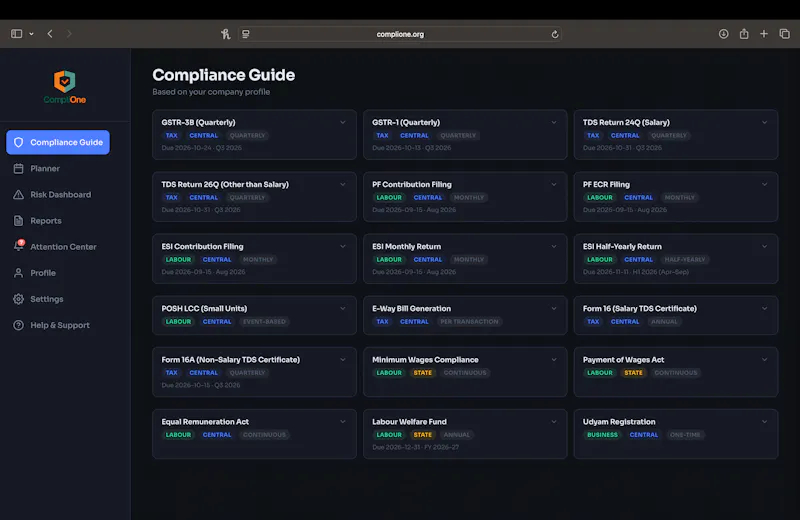
Task: Click the complione.org address bar
Action: click(x=400, y=34)
